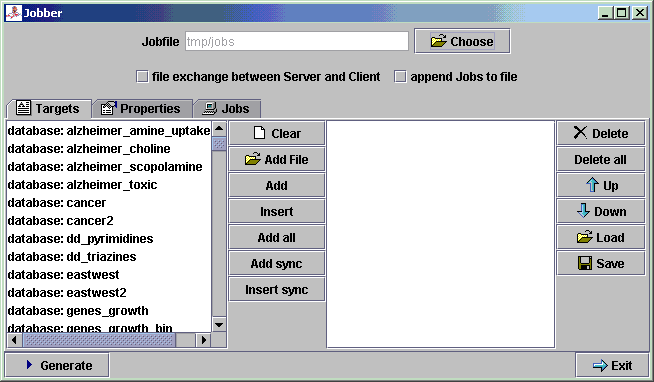Click the Insert sync button
The image size is (654, 382).
277,289
